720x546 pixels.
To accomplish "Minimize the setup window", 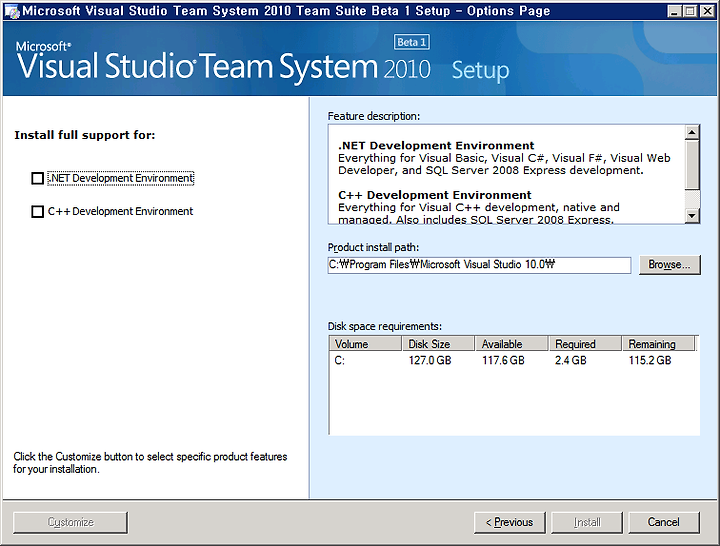I will [674, 11].
